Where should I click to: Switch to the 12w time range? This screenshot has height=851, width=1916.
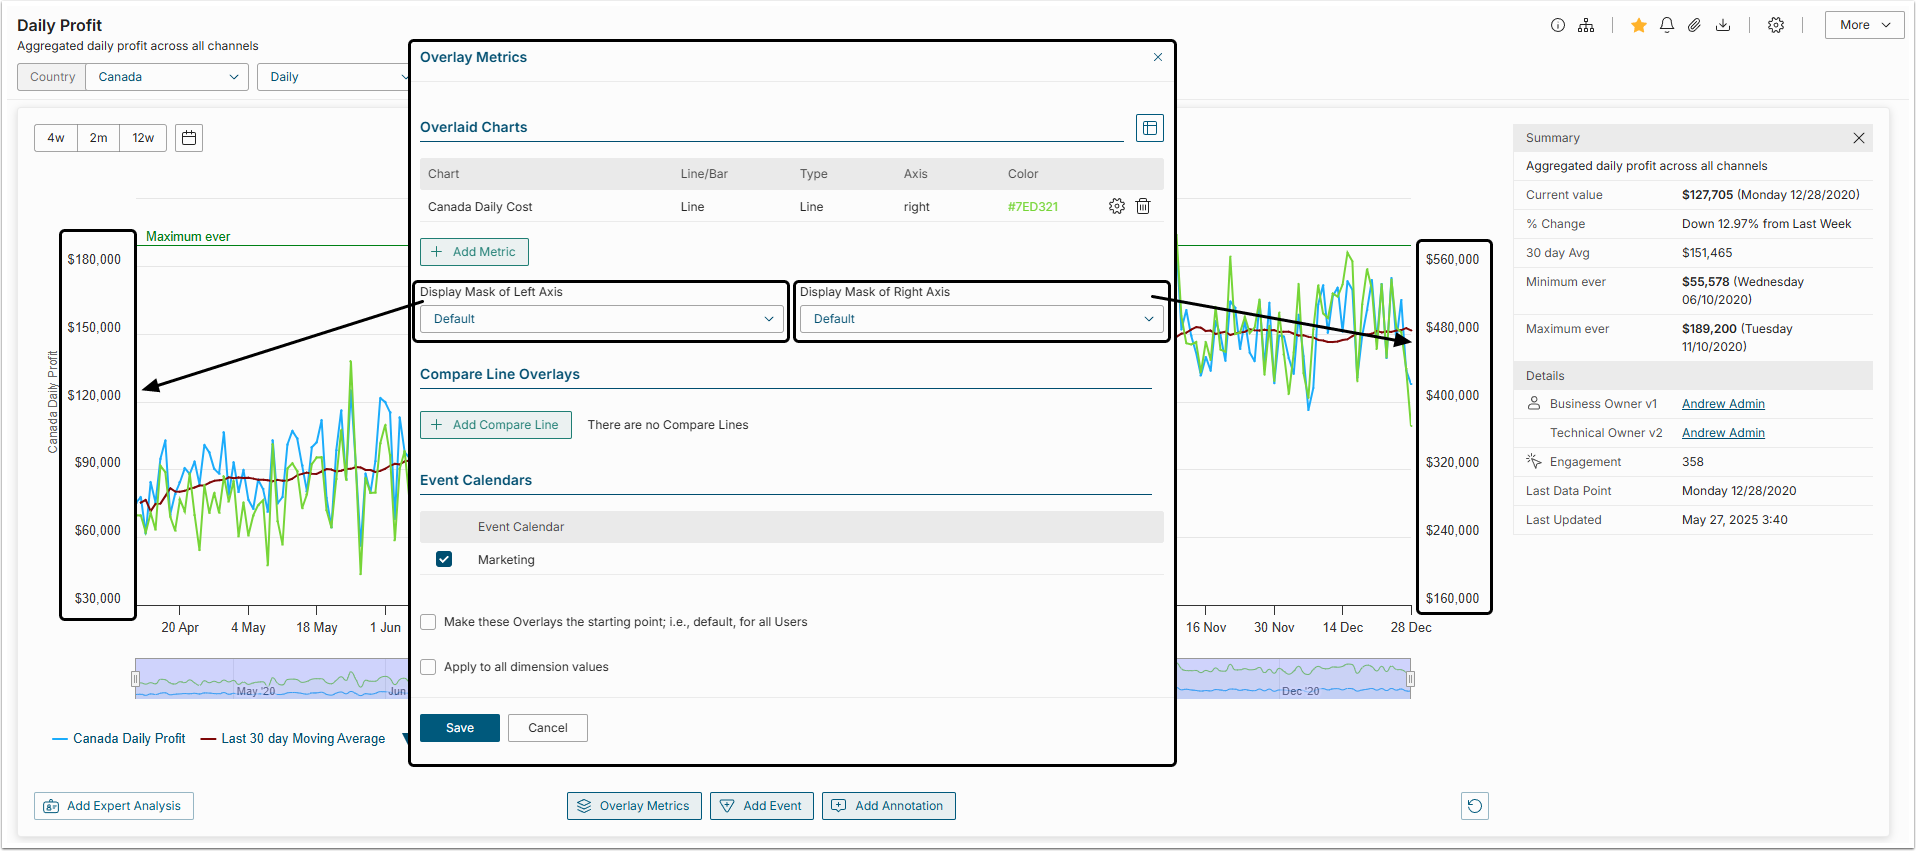click(x=143, y=138)
